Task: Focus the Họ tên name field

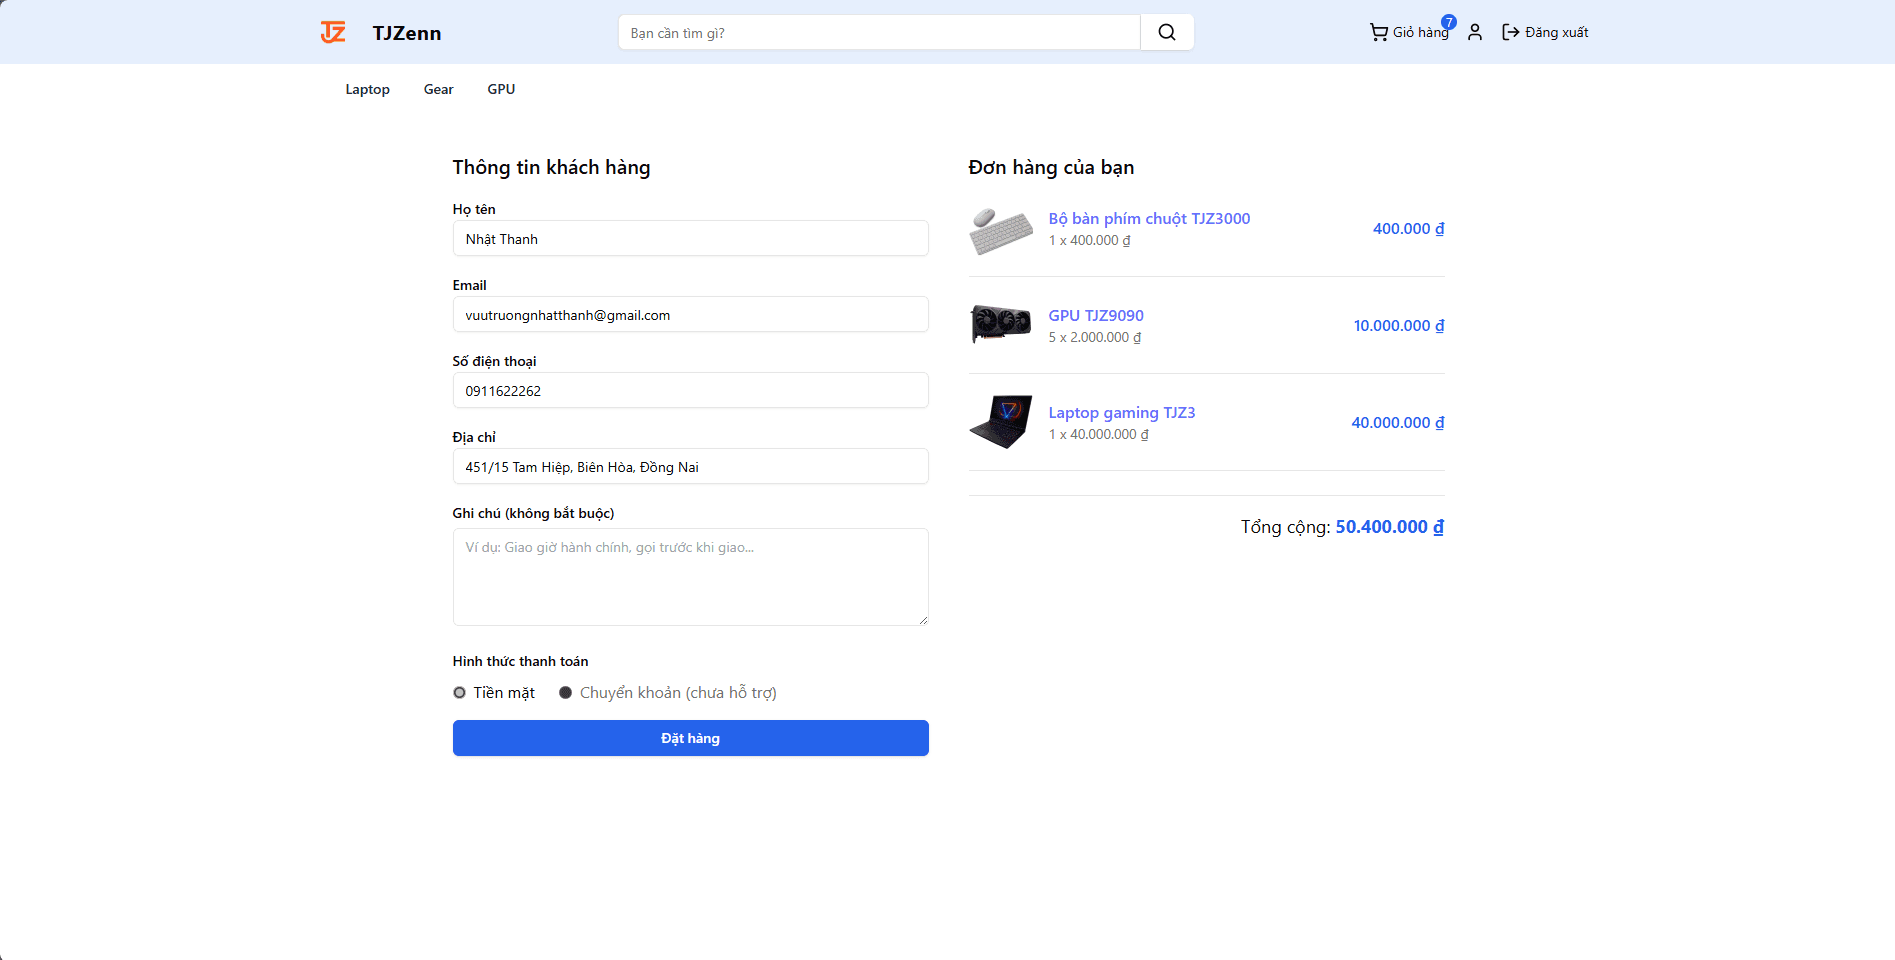Action: click(690, 239)
